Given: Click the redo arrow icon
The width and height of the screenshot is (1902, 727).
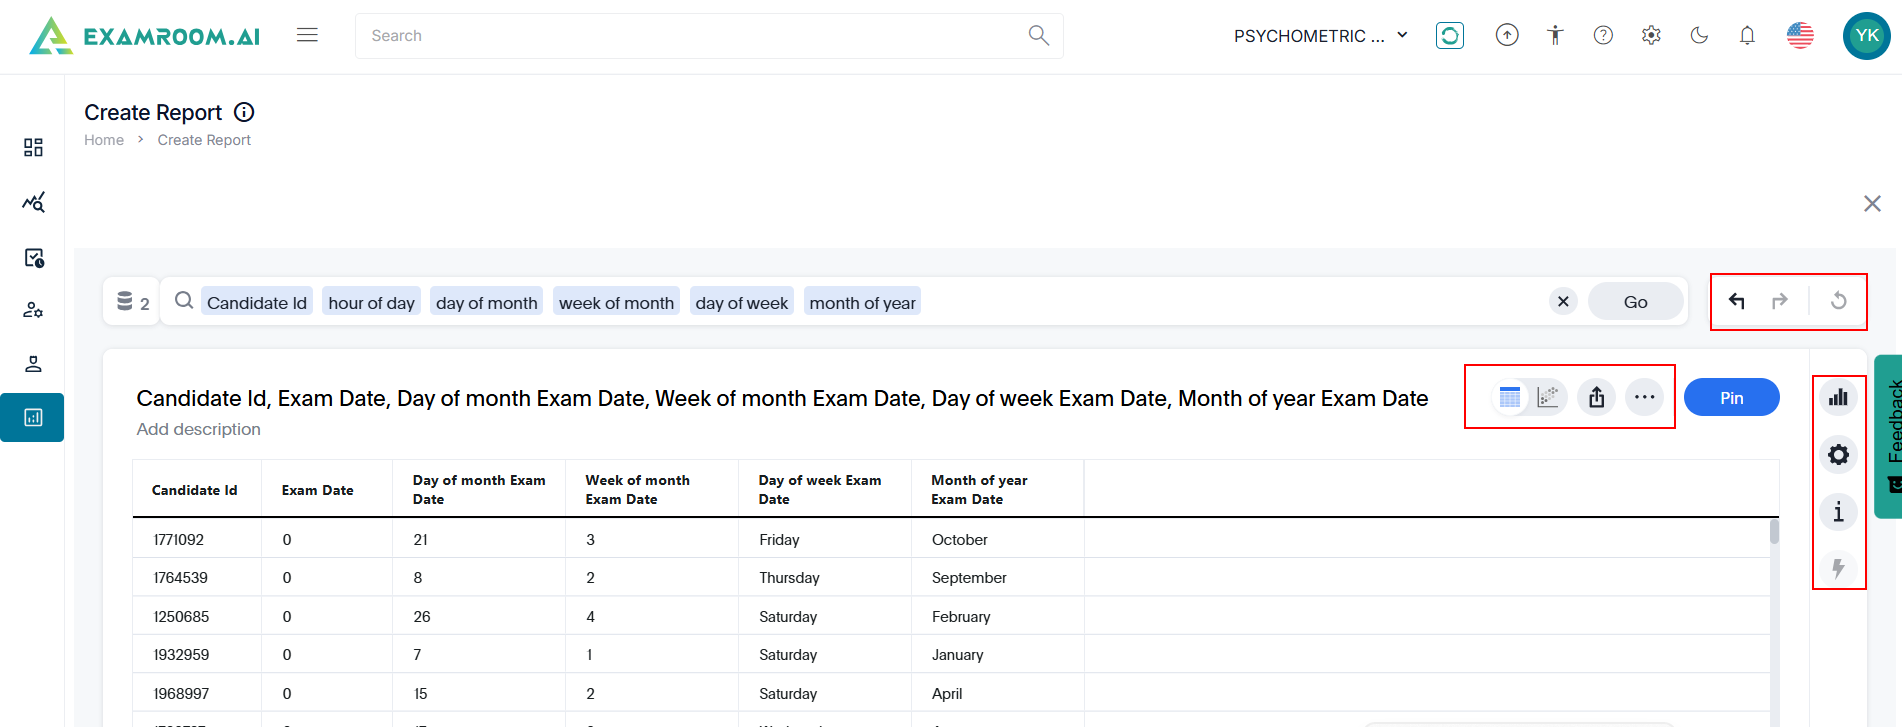Looking at the screenshot, I should click(x=1780, y=301).
